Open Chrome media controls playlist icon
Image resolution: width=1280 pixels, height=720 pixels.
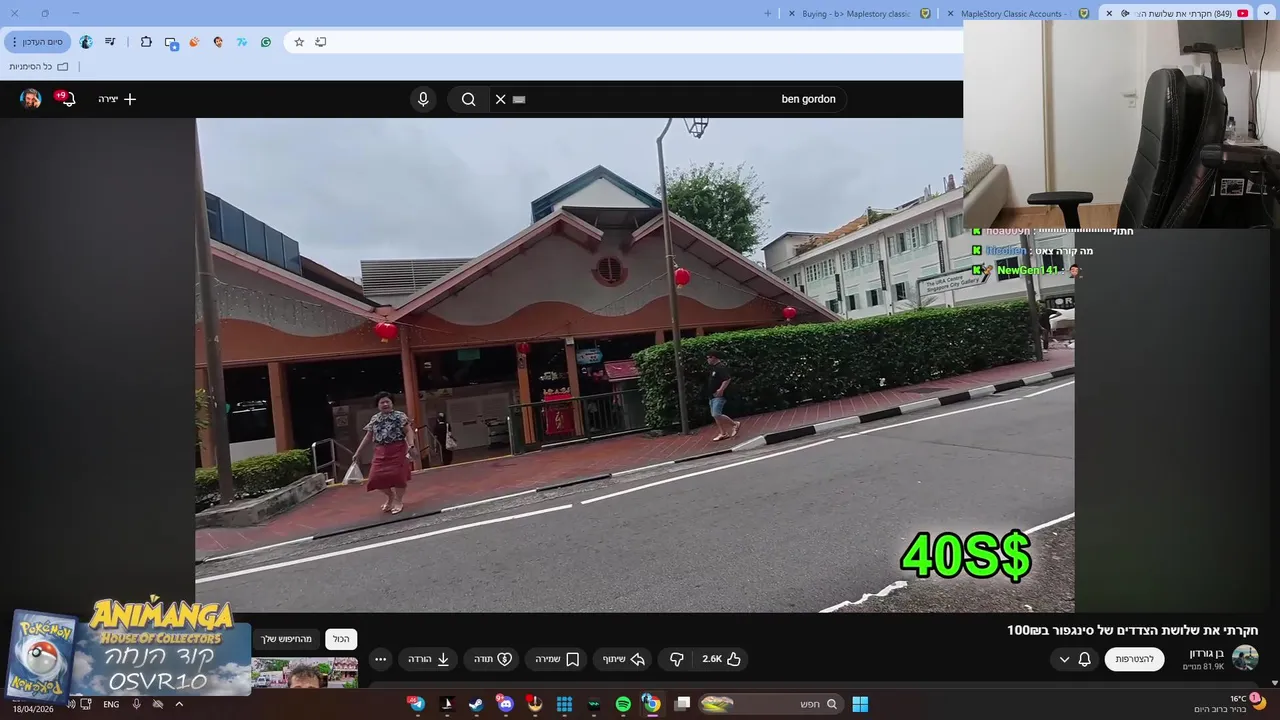[x=110, y=42]
